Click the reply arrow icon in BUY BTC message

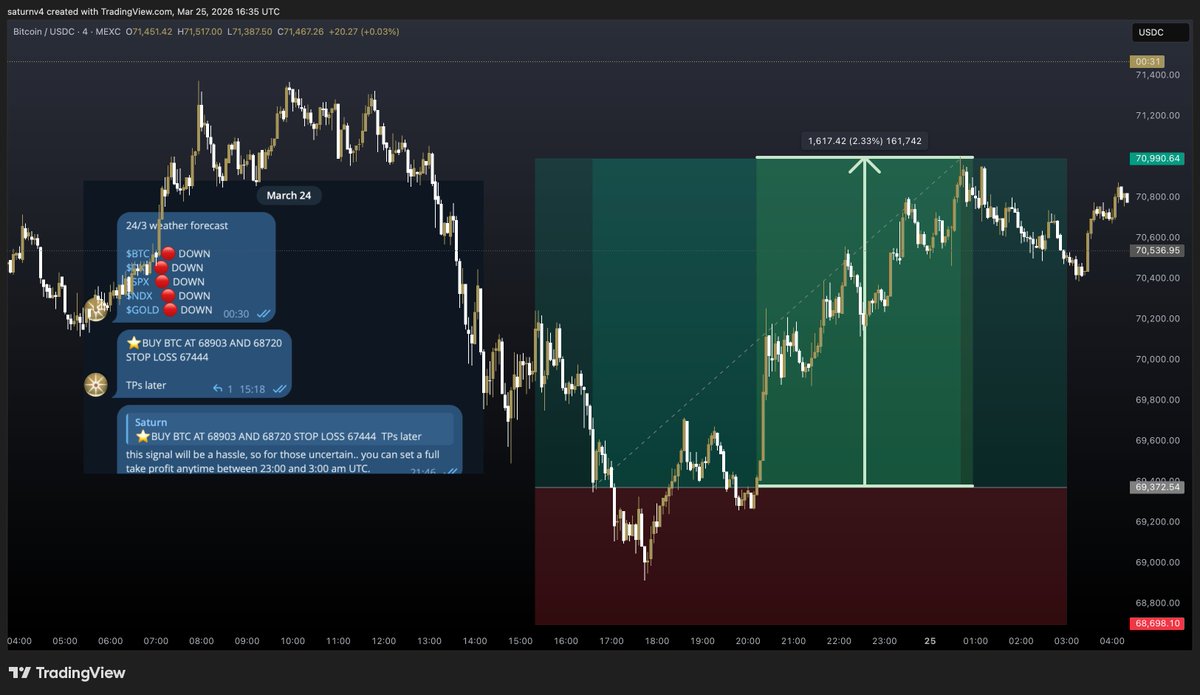point(217,389)
